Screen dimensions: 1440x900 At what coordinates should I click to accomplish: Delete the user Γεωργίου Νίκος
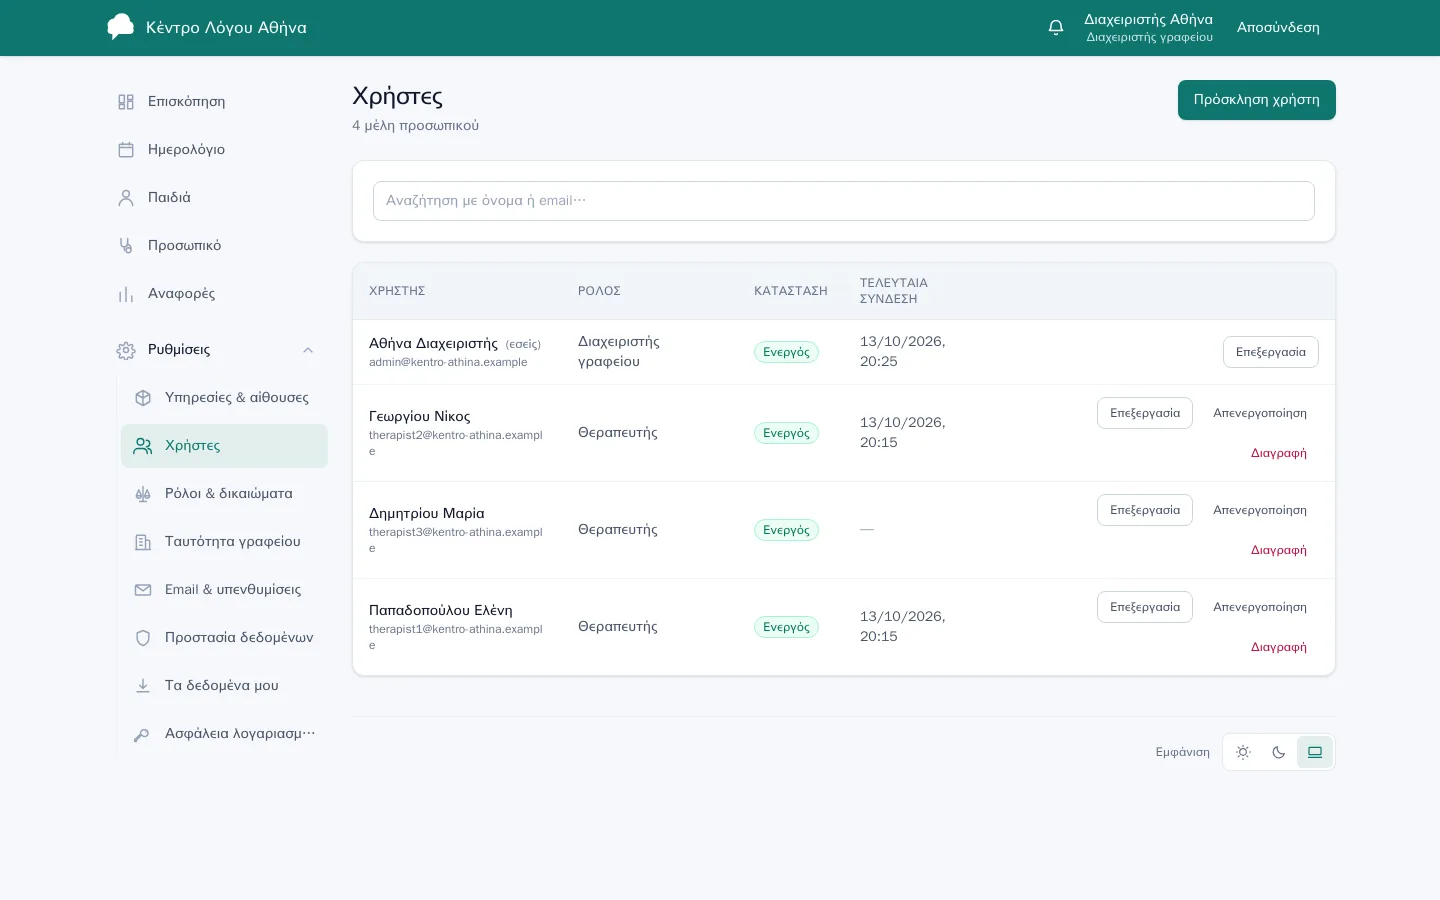pos(1279,453)
